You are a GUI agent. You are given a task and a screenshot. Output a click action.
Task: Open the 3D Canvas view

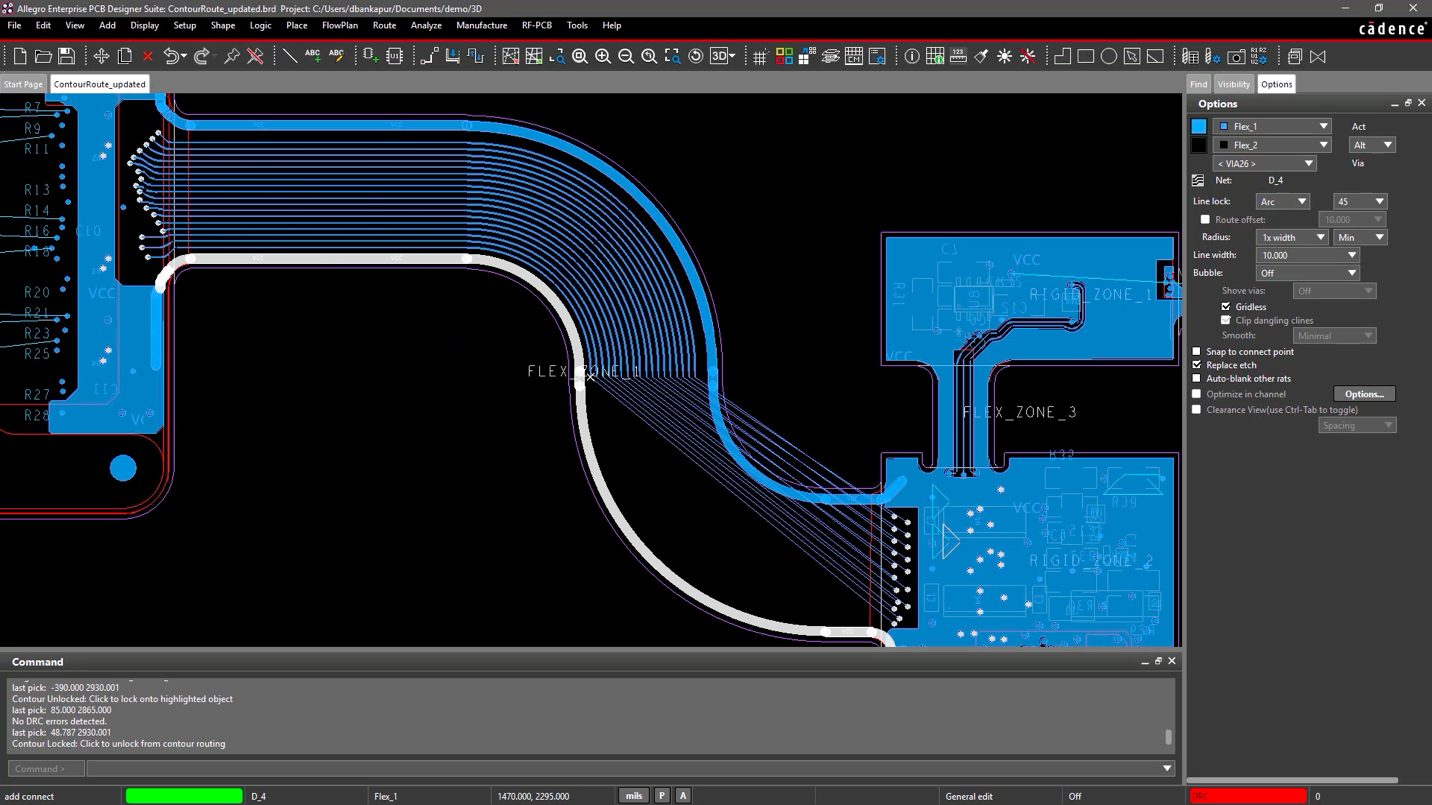click(x=719, y=56)
